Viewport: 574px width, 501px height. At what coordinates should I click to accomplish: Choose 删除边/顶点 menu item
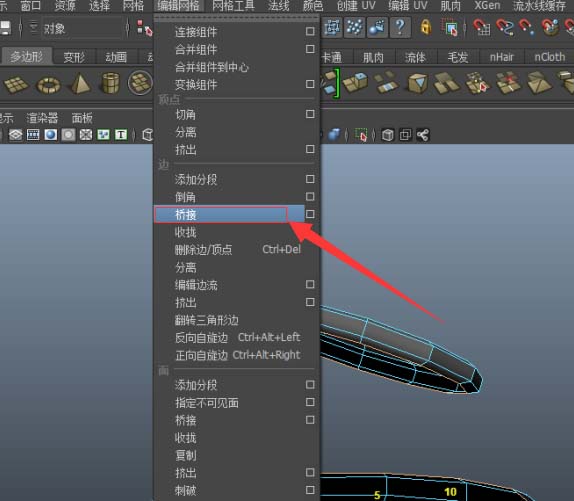237,250
